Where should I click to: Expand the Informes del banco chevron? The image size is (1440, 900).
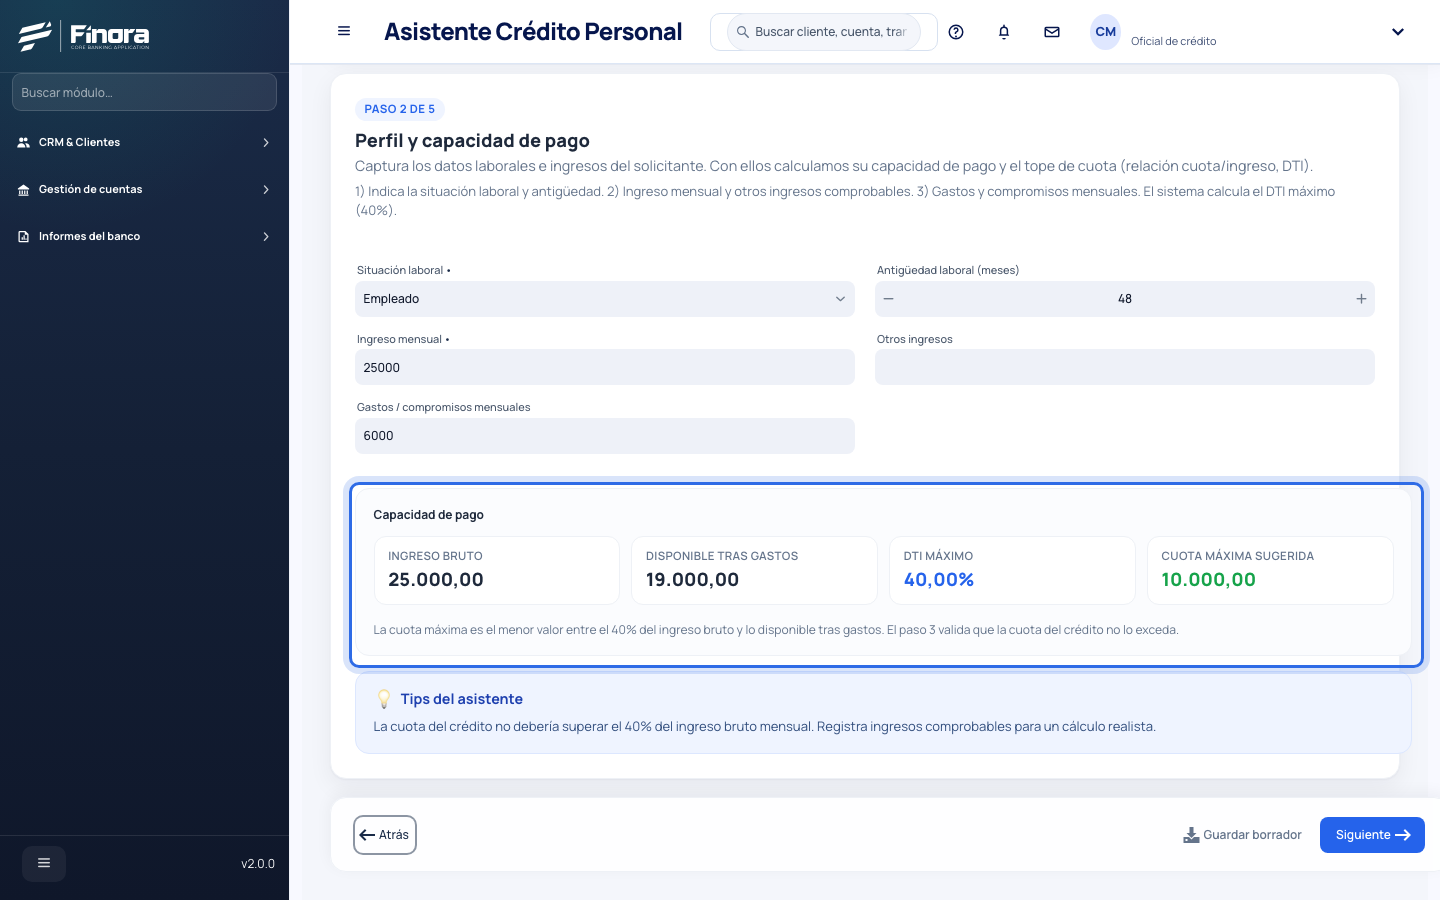pyautogui.click(x=266, y=237)
